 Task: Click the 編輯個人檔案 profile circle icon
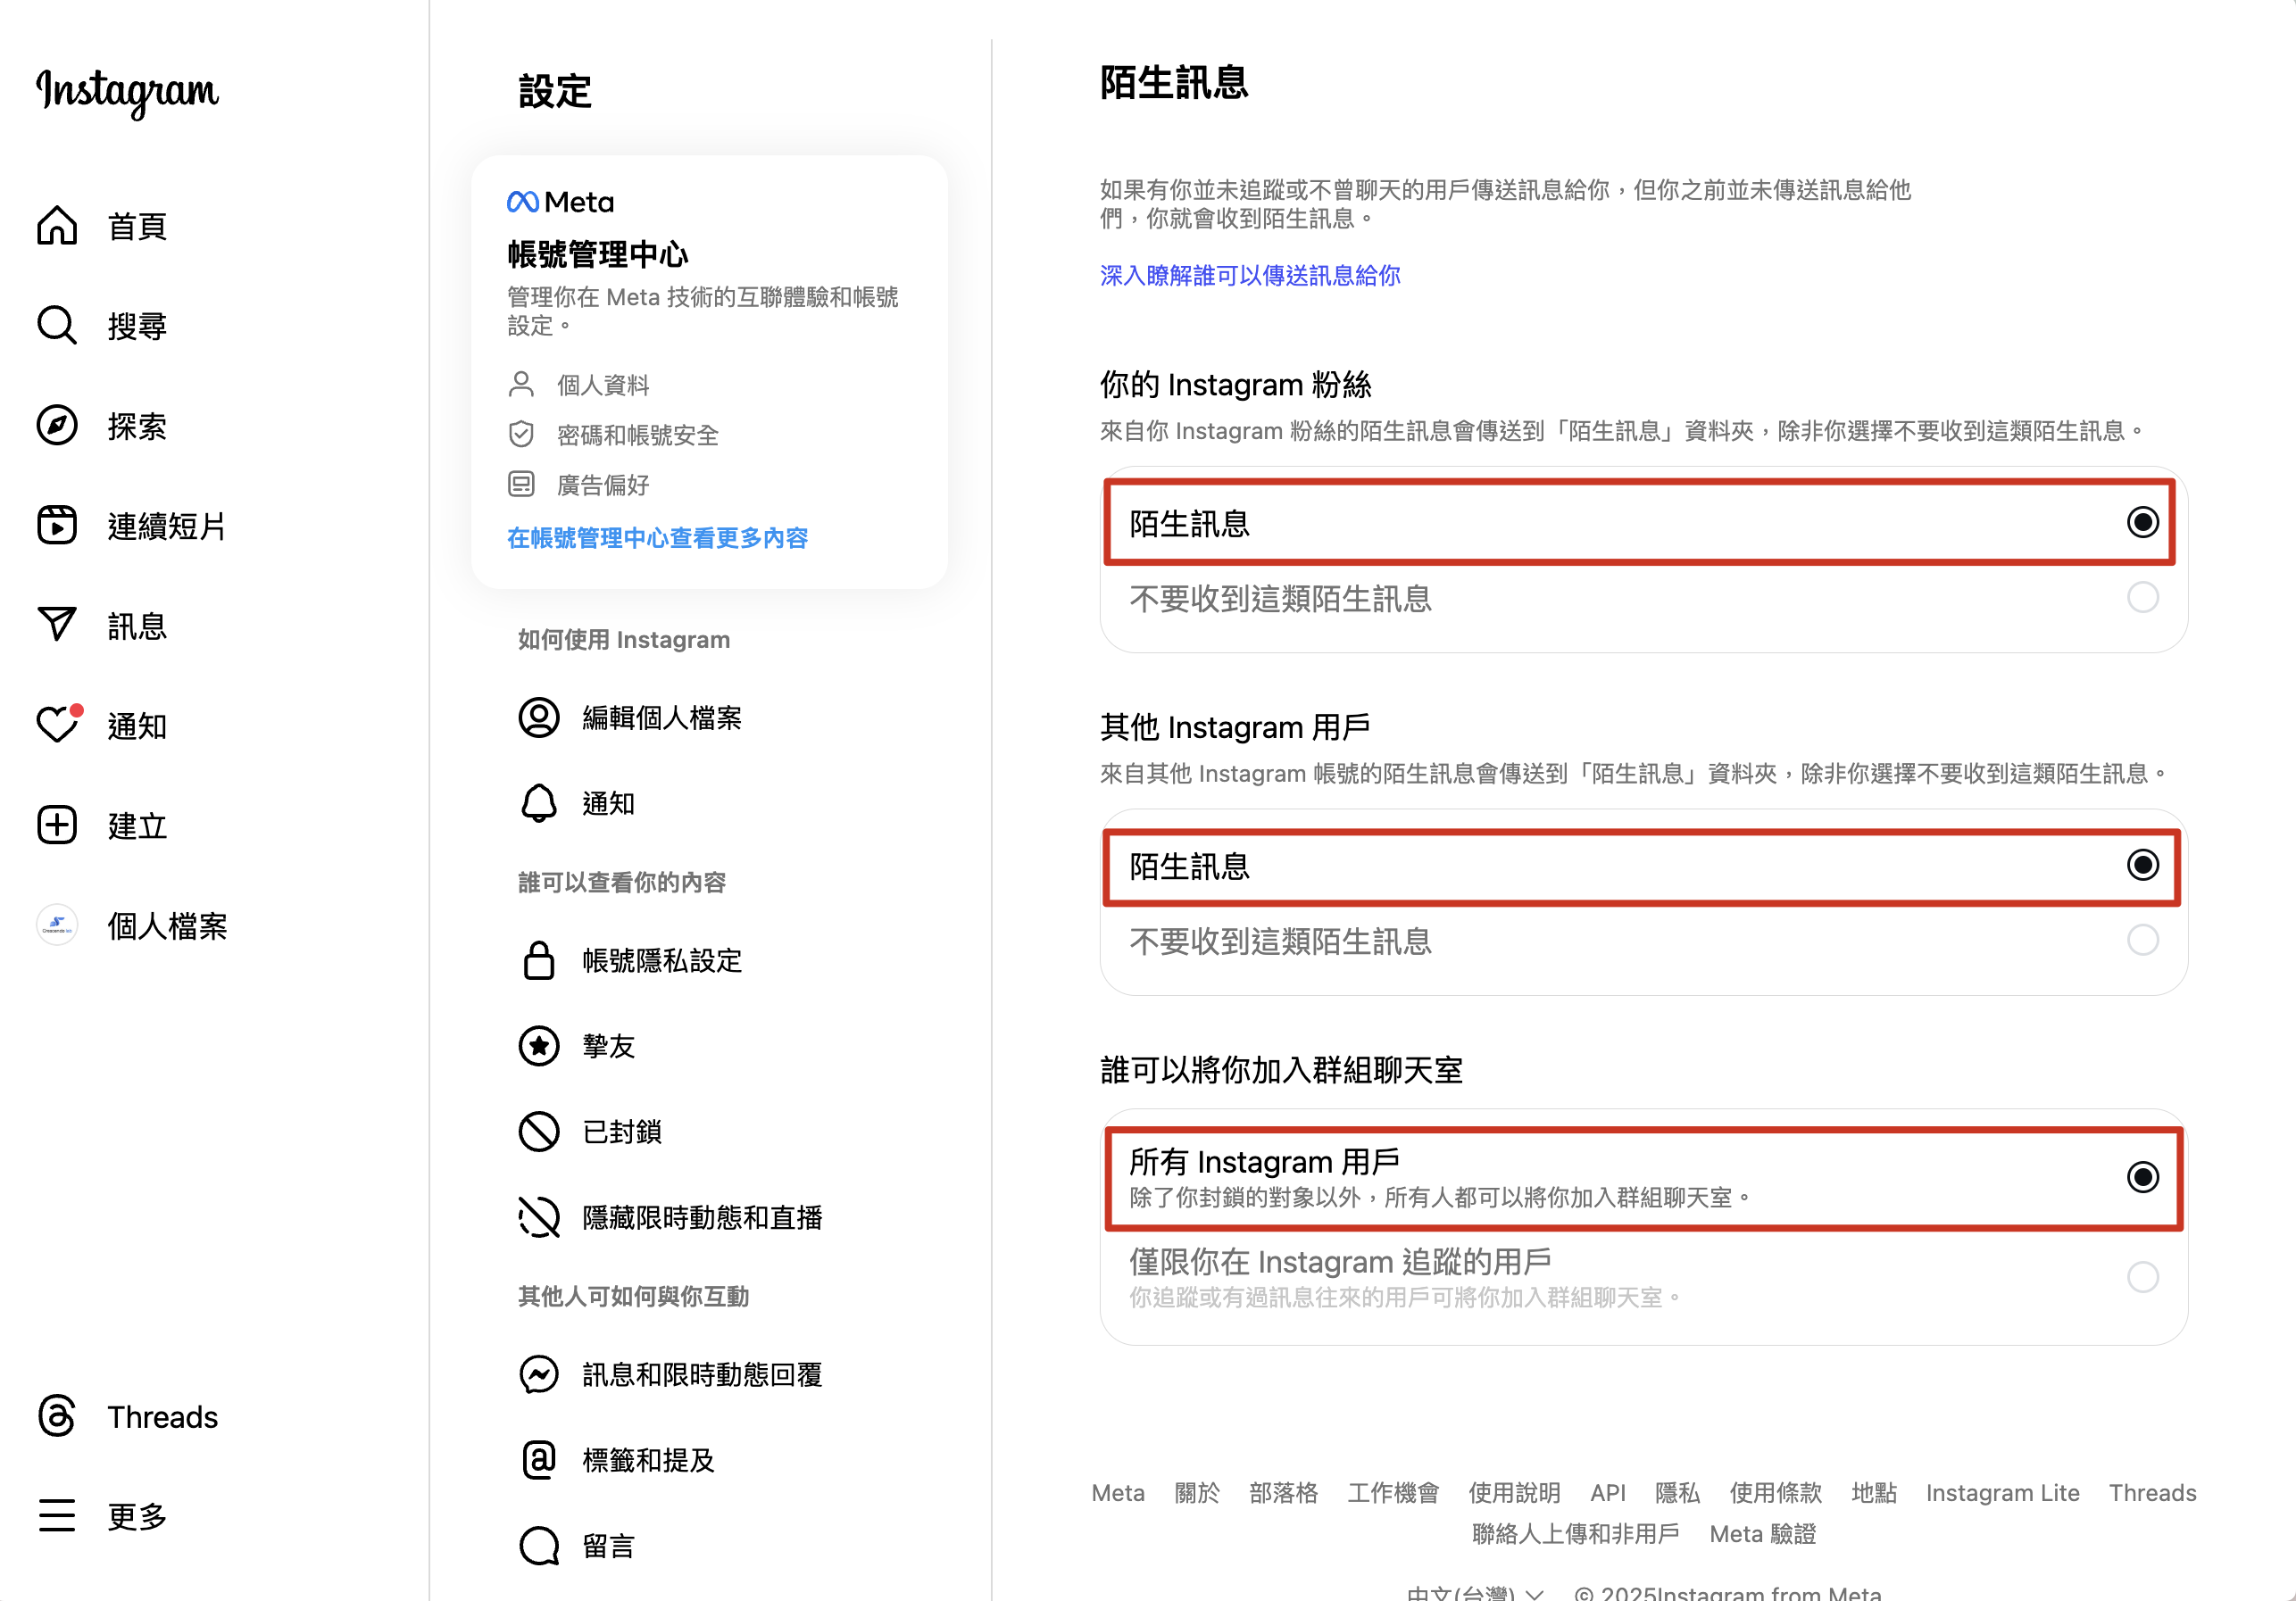(x=539, y=717)
